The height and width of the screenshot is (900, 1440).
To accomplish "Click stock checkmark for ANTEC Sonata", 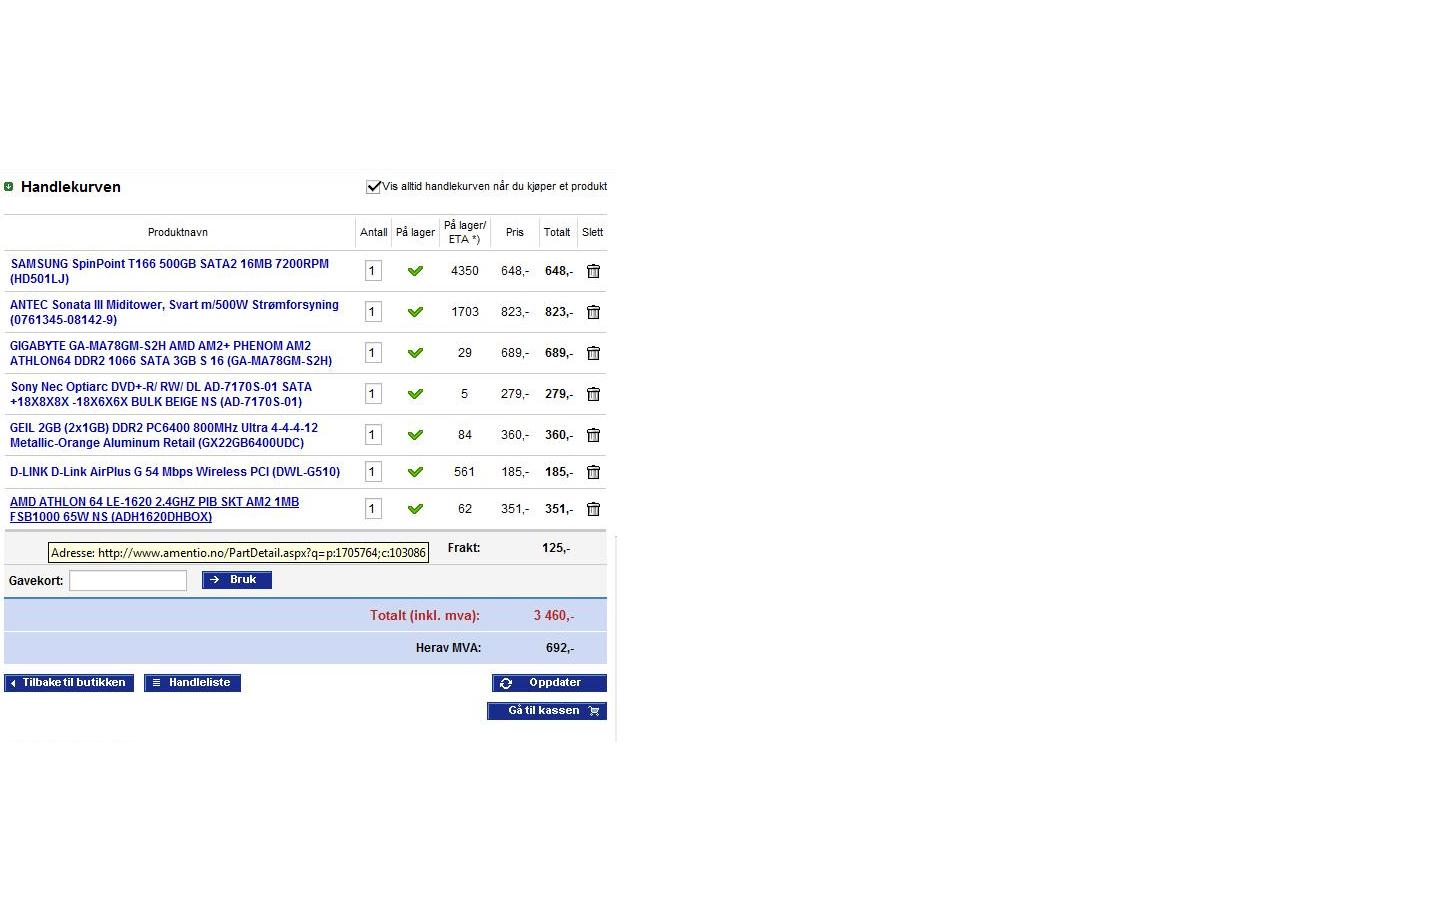I will pyautogui.click(x=415, y=312).
